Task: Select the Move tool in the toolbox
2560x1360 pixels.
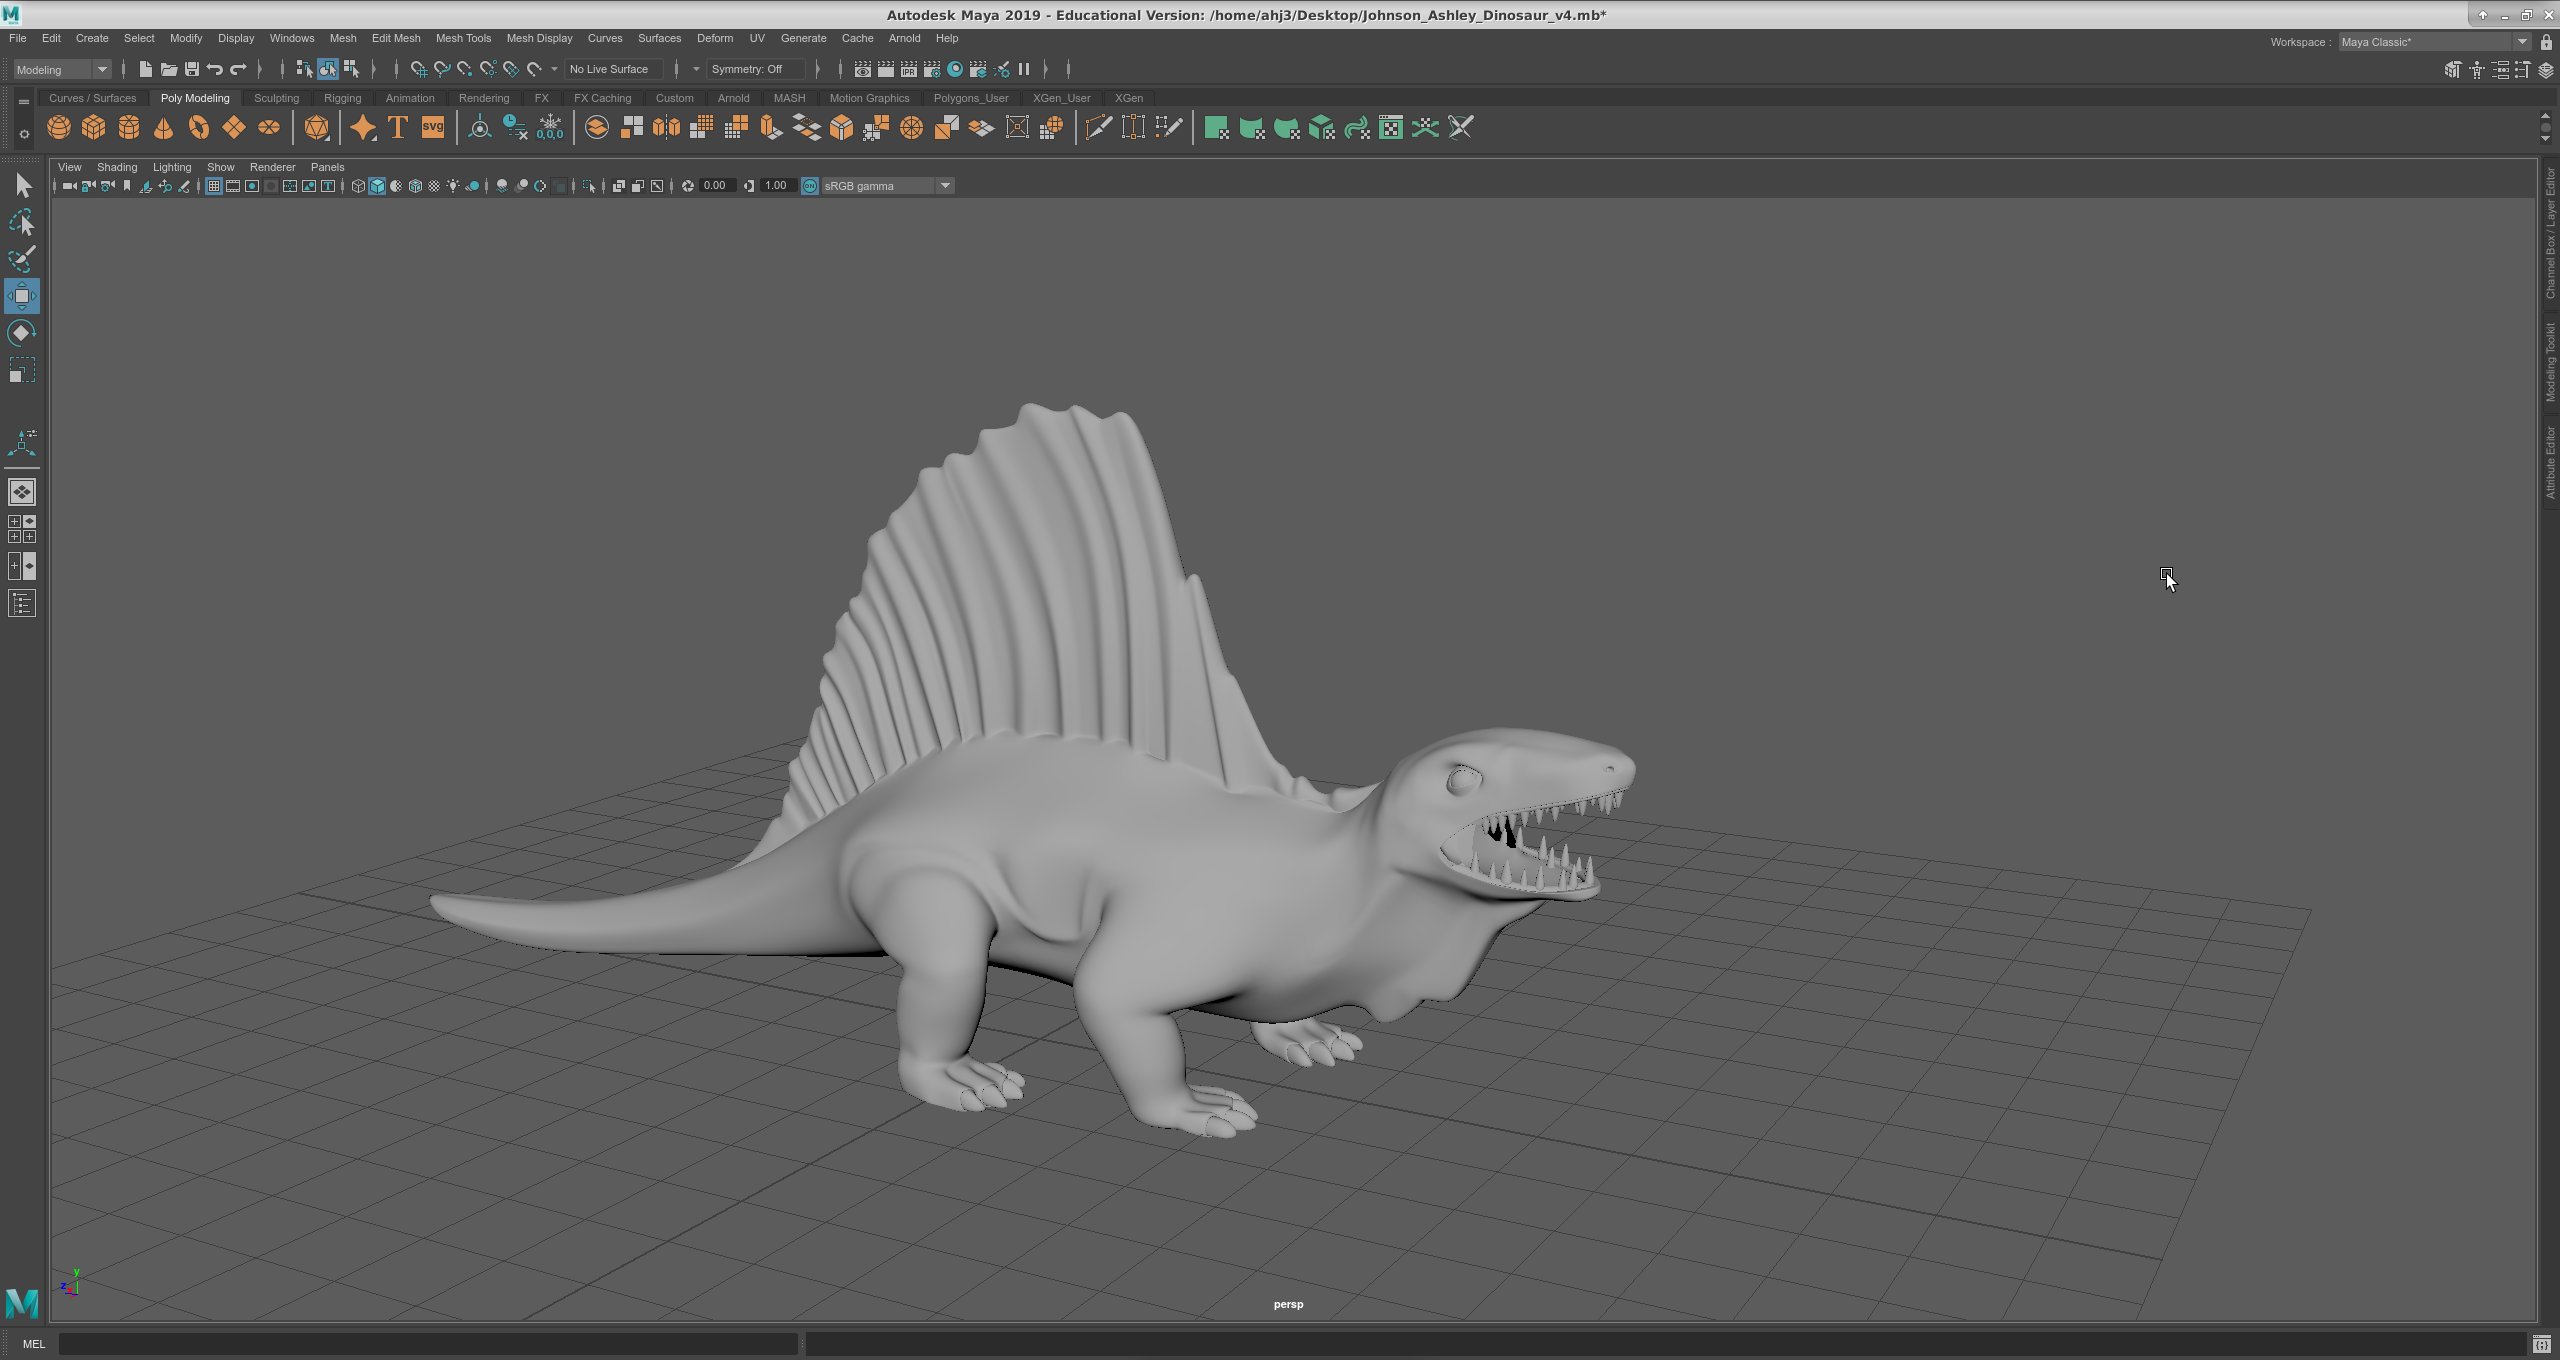Action: [22, 296]
